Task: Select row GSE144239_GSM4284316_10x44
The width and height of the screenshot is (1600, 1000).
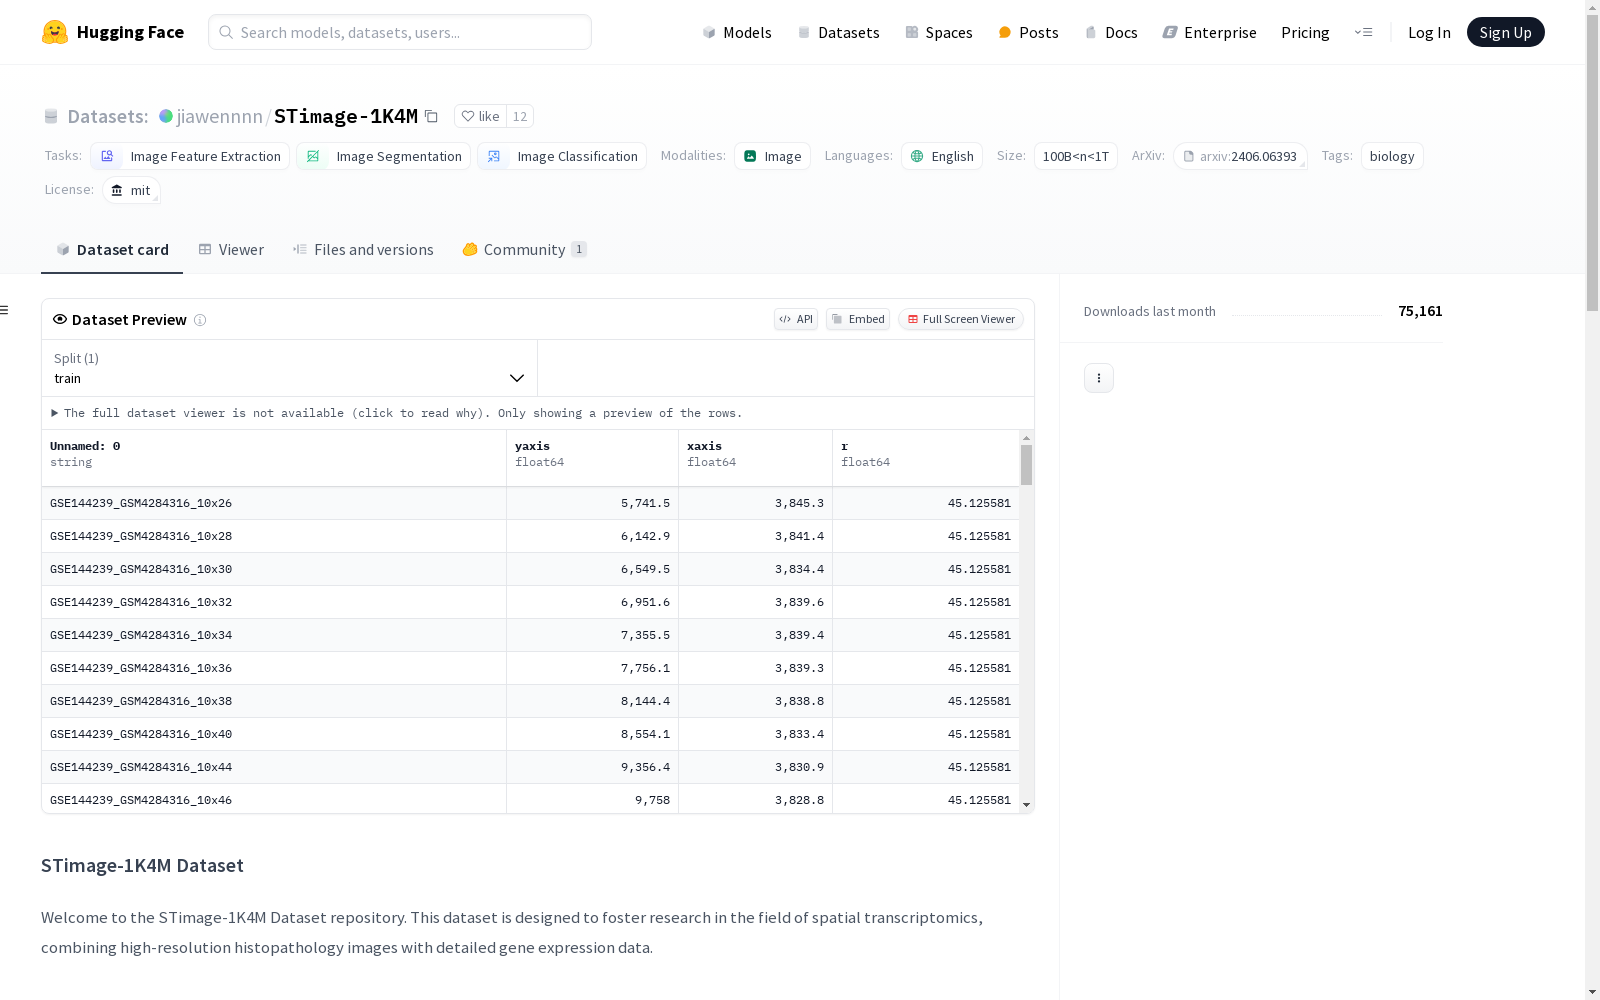Action: click(x=530, y=767)
